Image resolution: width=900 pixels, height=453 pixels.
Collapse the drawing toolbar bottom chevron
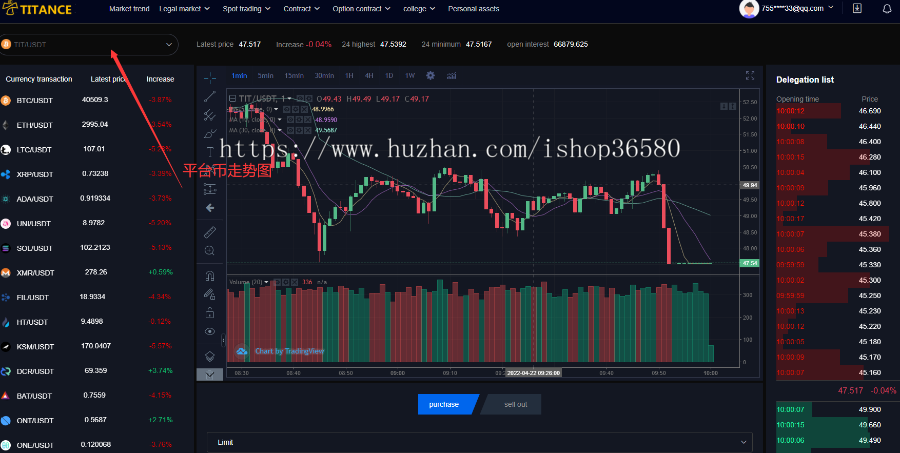(210, 375)
